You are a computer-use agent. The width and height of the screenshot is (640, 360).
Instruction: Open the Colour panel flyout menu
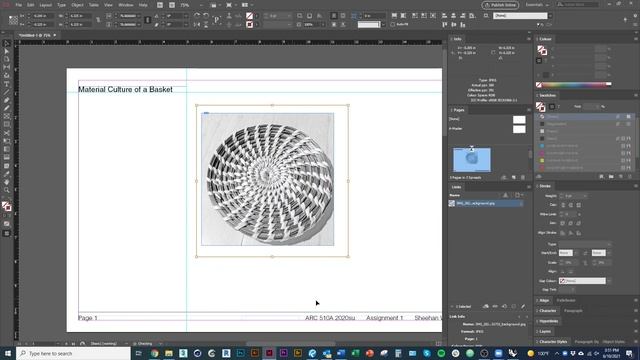(x=636, y=39)
